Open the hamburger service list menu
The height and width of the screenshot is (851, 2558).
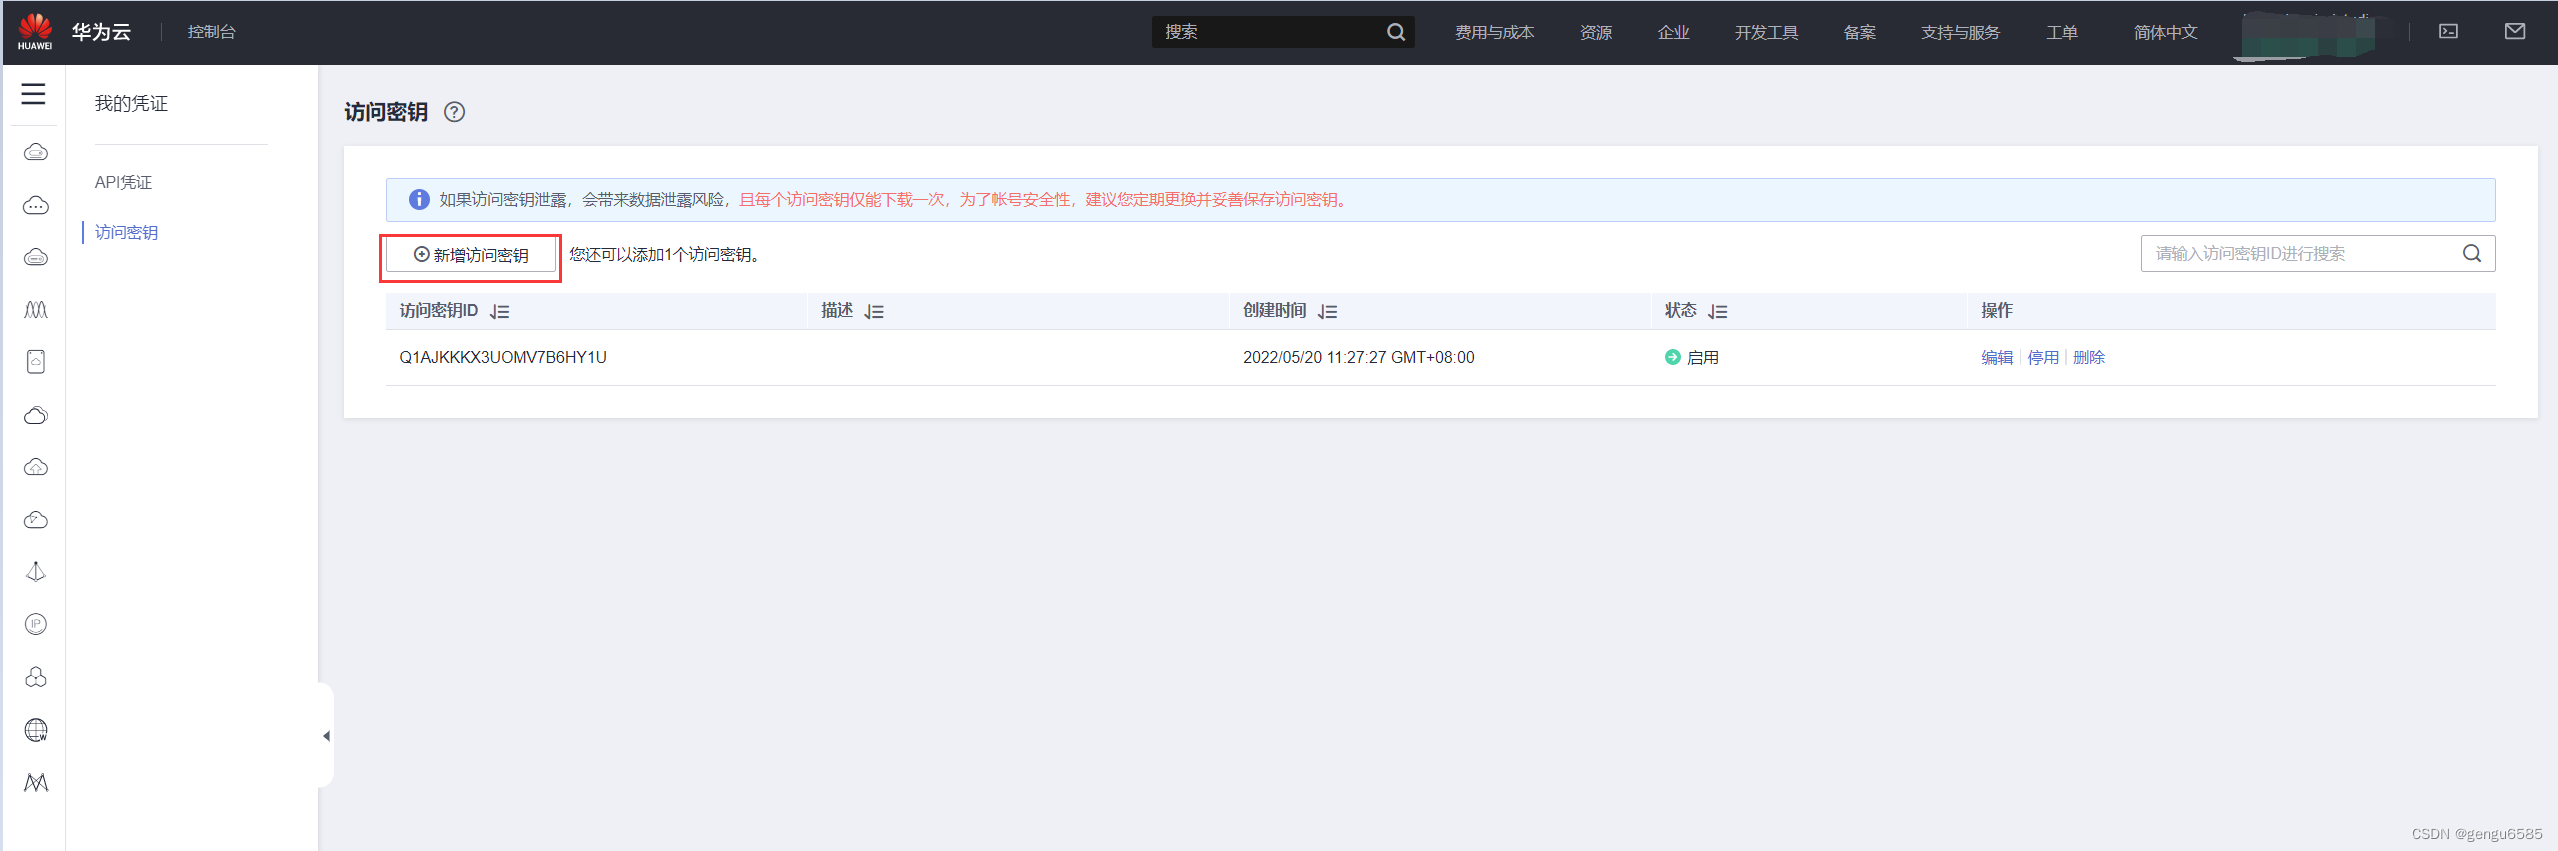pyautogui.click(x=34, y=94)
